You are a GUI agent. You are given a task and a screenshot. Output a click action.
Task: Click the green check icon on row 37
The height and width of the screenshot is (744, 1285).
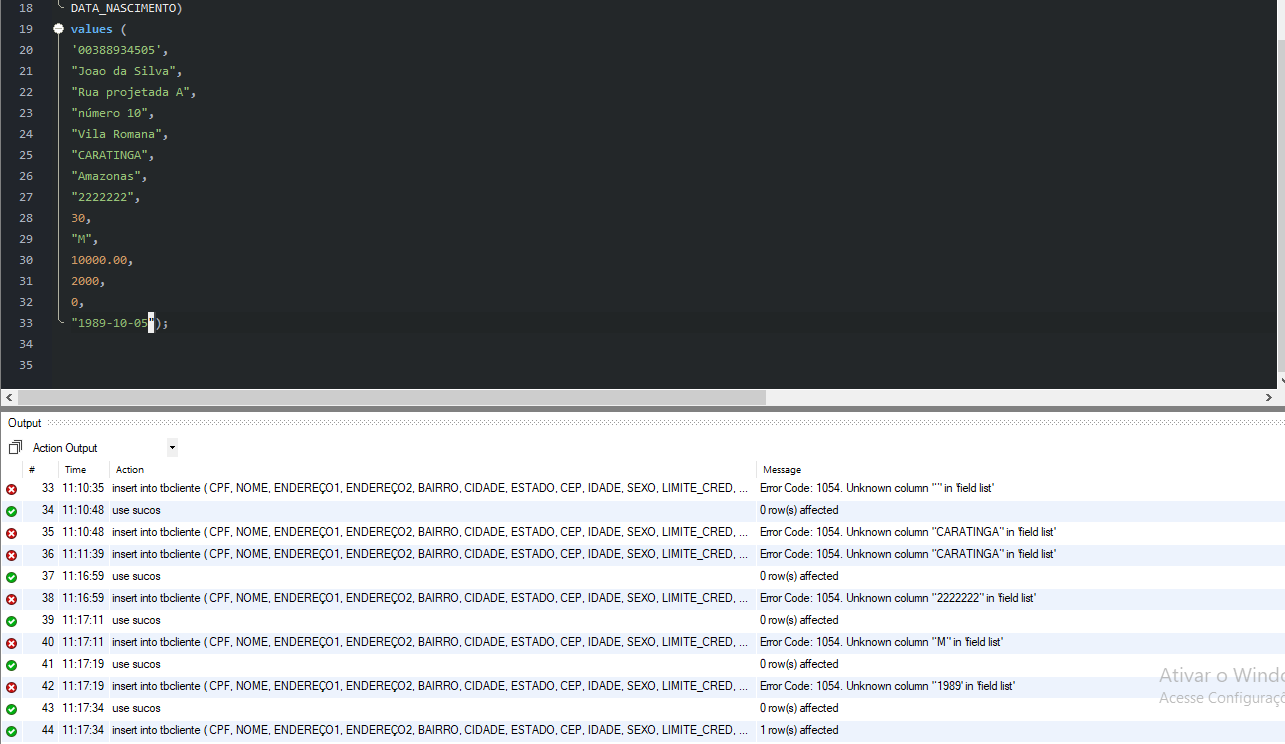pyautogui.click(x=11, y=577)
